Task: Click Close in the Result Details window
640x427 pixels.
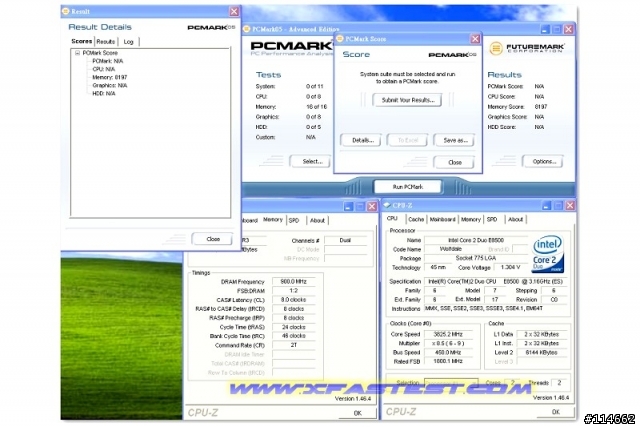Action: pos(213,239)
